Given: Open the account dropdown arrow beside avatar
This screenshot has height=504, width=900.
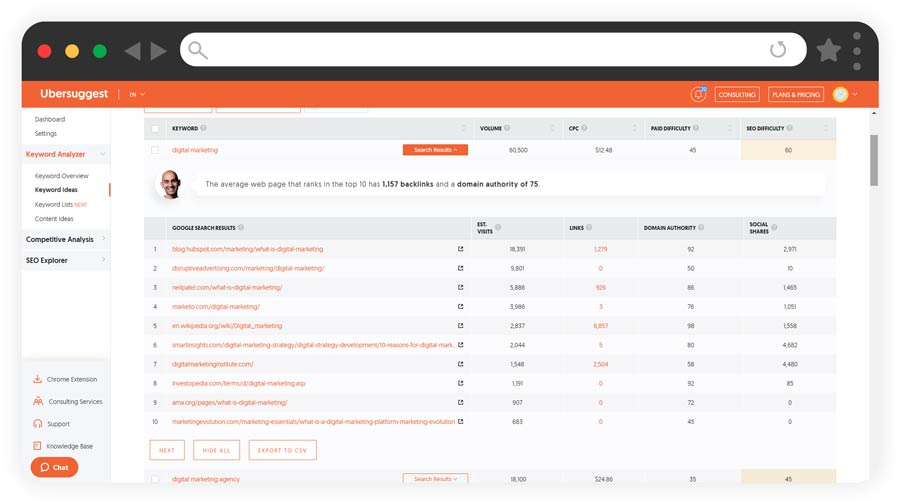Looking at the screenshot, I should pyautogui.click(x=855, y=94).
